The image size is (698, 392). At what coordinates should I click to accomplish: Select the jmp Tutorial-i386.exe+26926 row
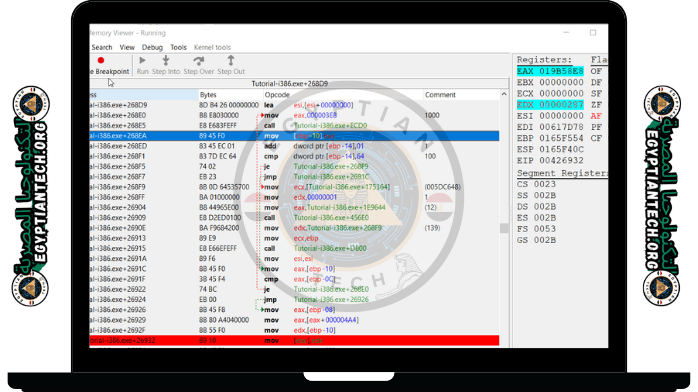pos(294,299)
